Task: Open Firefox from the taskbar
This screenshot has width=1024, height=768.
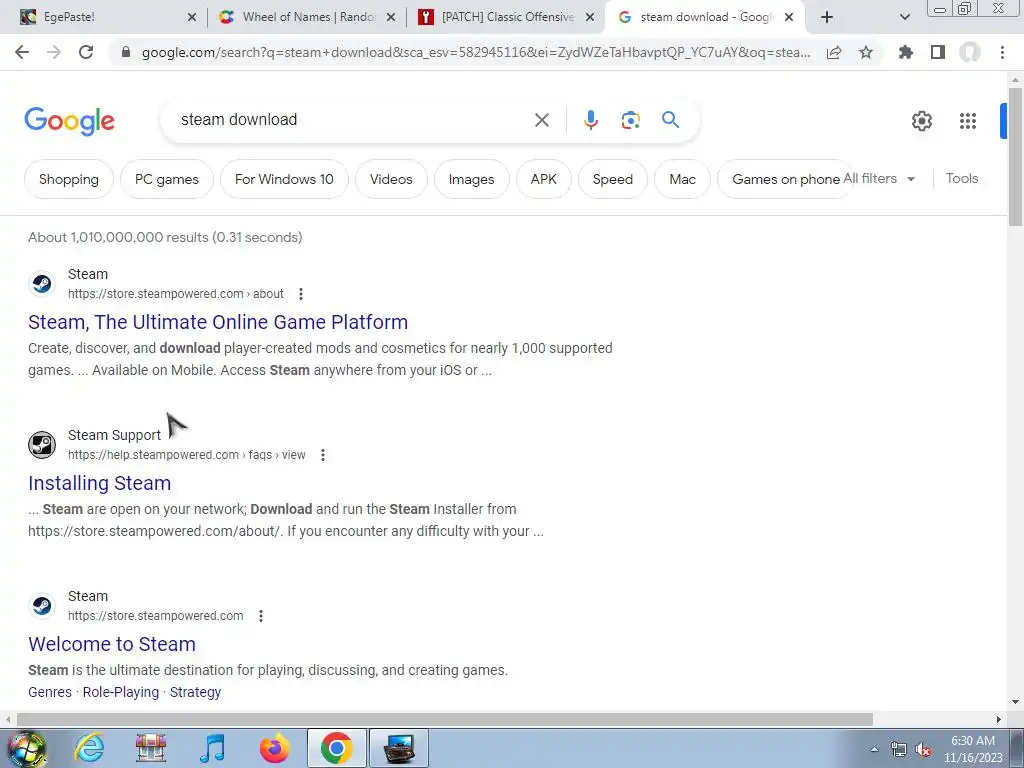Action: (274, 748)
